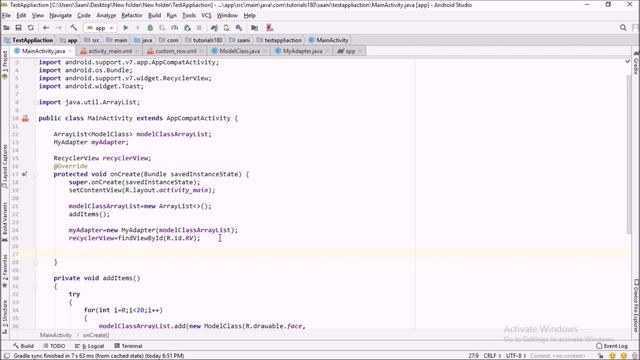Change the UTF-8 file encoding

point(516,356)
